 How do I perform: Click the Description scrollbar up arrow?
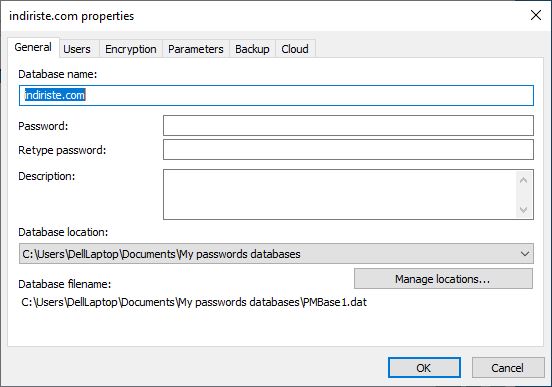523,180
